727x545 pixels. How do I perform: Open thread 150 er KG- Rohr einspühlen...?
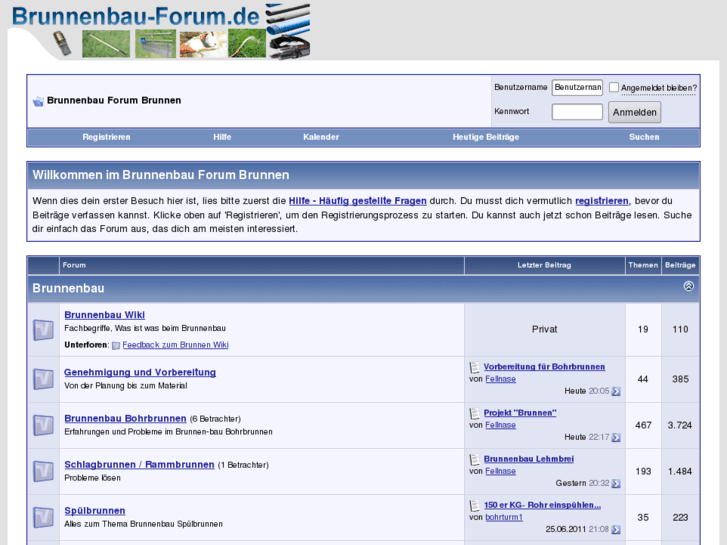pos(542,505)
